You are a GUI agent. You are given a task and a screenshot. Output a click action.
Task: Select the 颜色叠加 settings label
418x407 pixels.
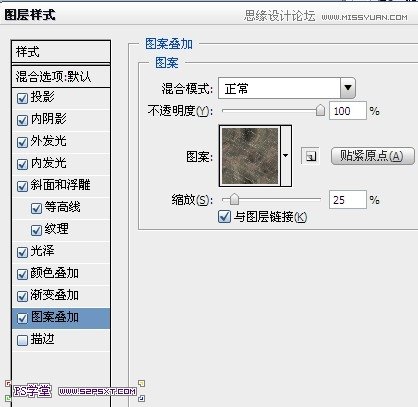55,273
